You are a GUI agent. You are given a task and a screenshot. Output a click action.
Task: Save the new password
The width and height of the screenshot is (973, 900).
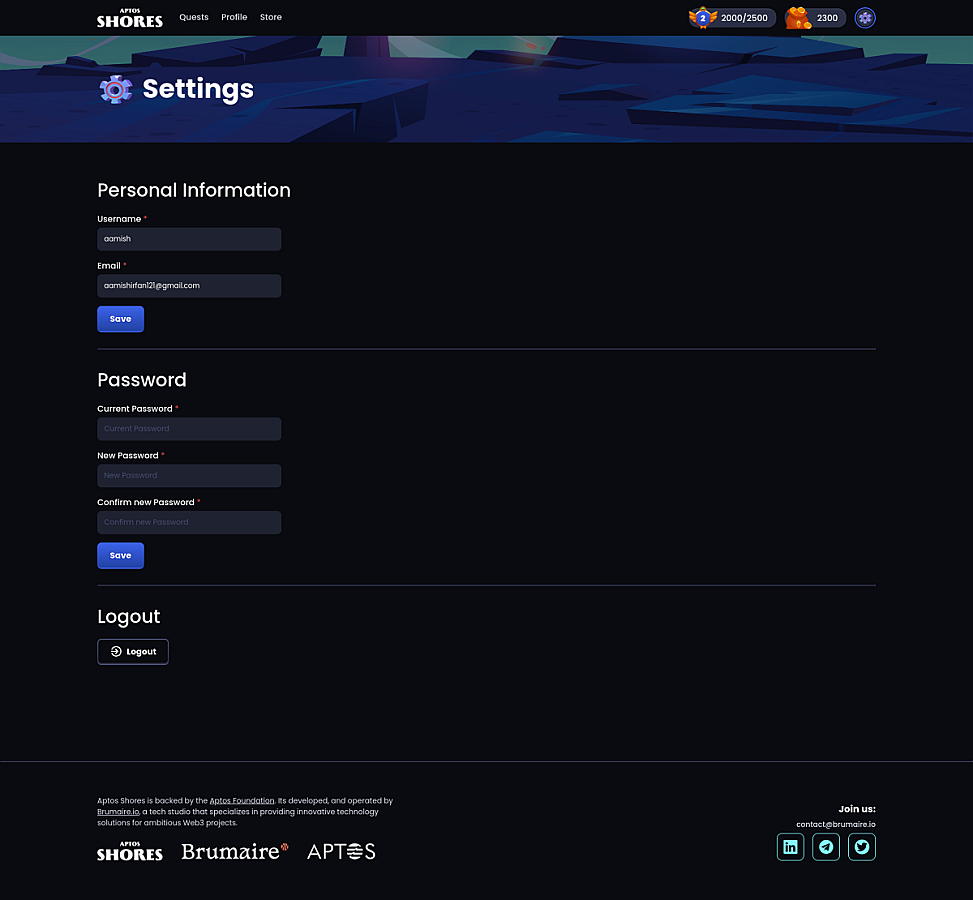pos(120,556)
